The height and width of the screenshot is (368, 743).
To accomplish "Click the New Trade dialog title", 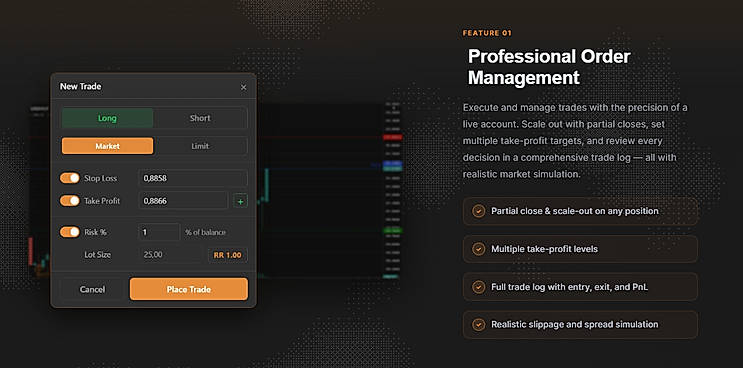I will 81,87.
